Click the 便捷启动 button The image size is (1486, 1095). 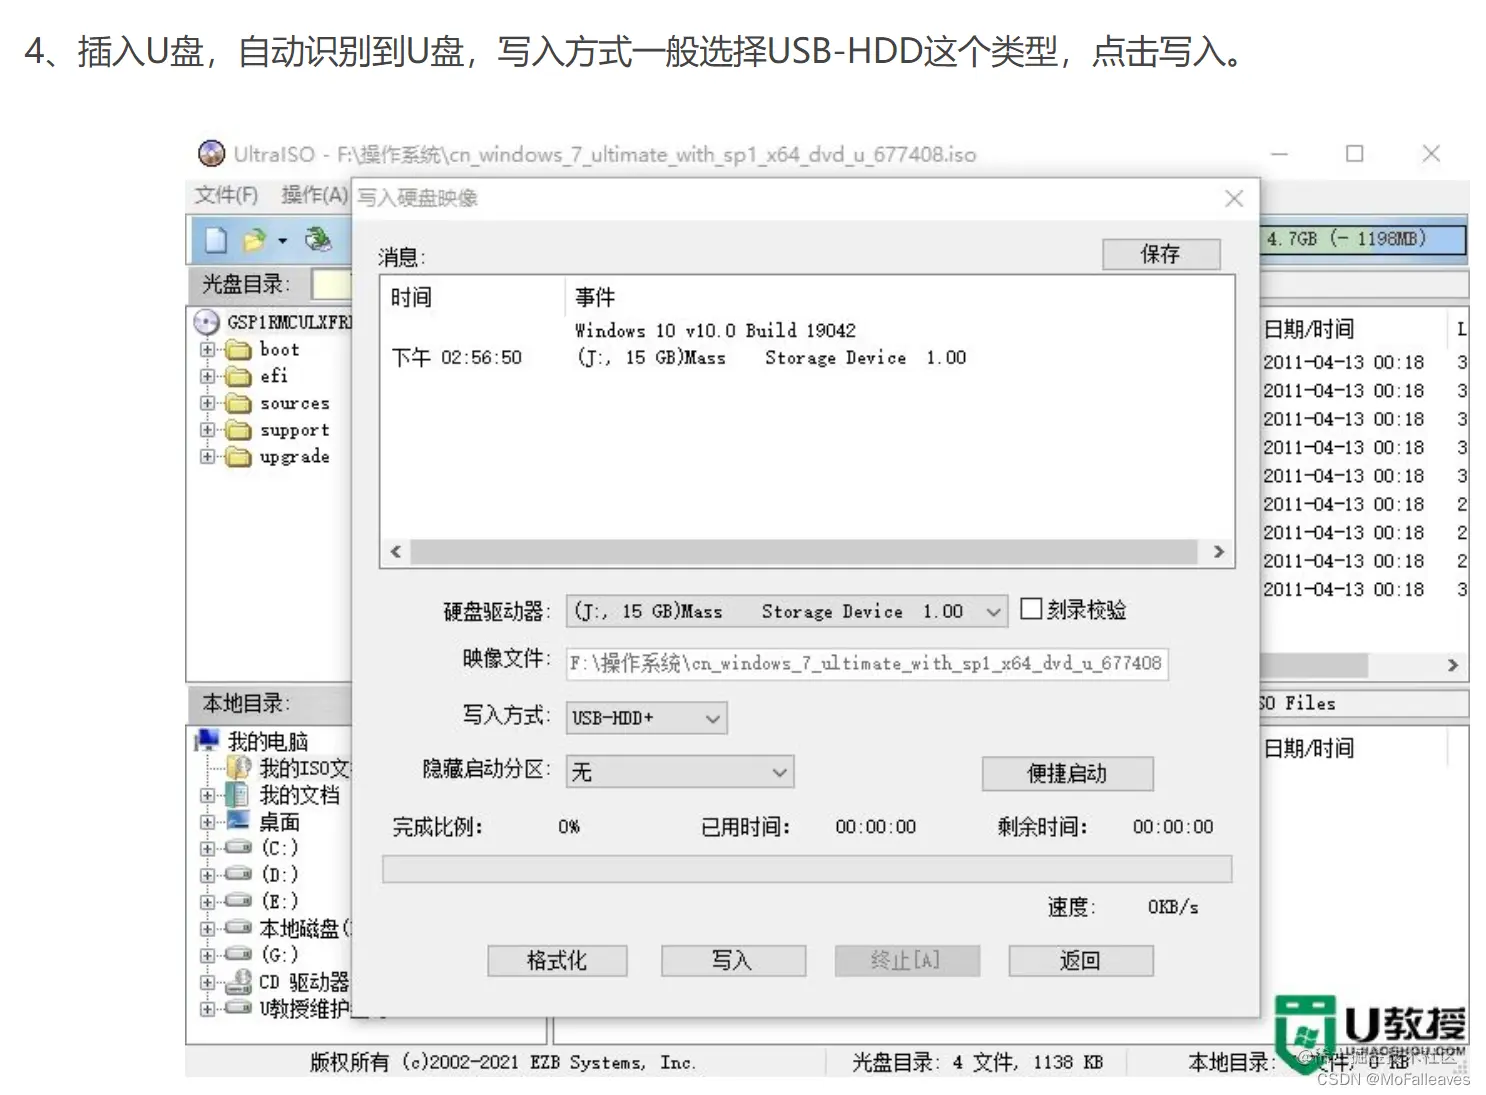(x=1067, y=773)
